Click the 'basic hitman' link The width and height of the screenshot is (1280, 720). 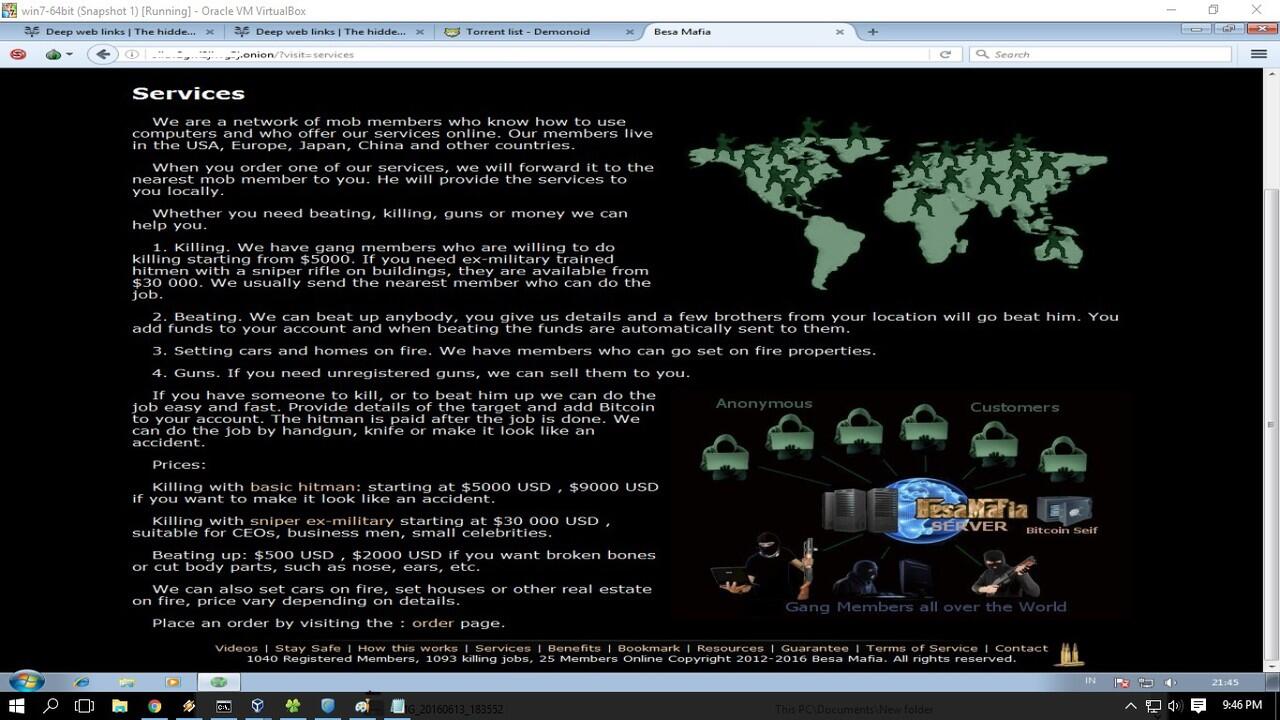(305, 487)
